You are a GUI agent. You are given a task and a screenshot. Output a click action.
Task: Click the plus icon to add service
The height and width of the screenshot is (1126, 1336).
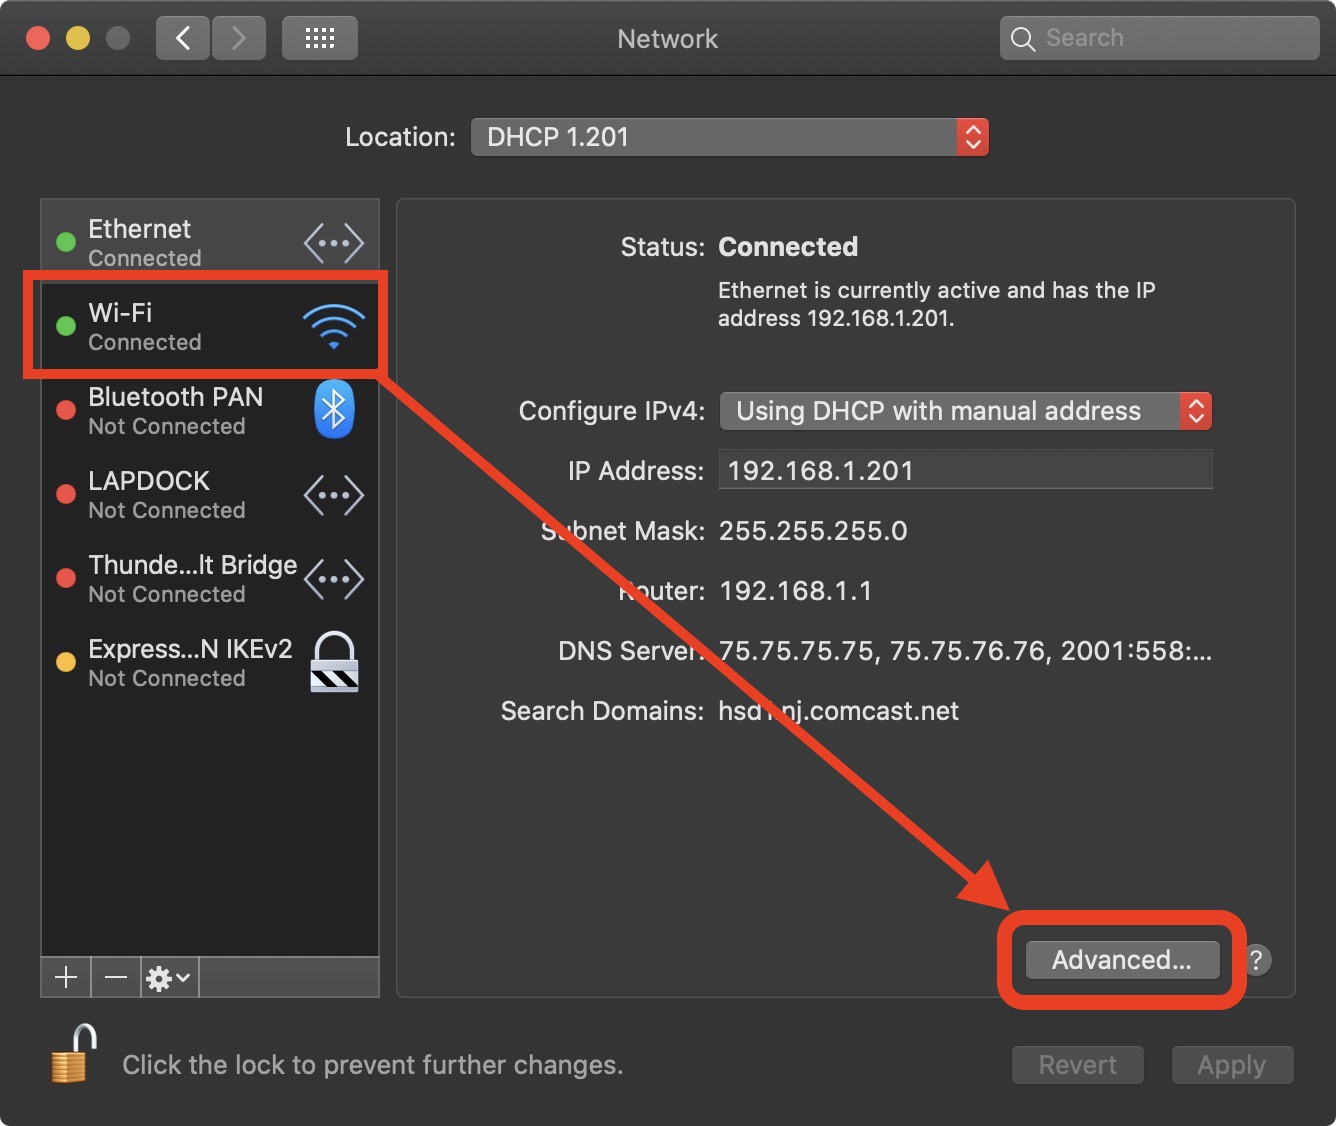pos(66,977)
